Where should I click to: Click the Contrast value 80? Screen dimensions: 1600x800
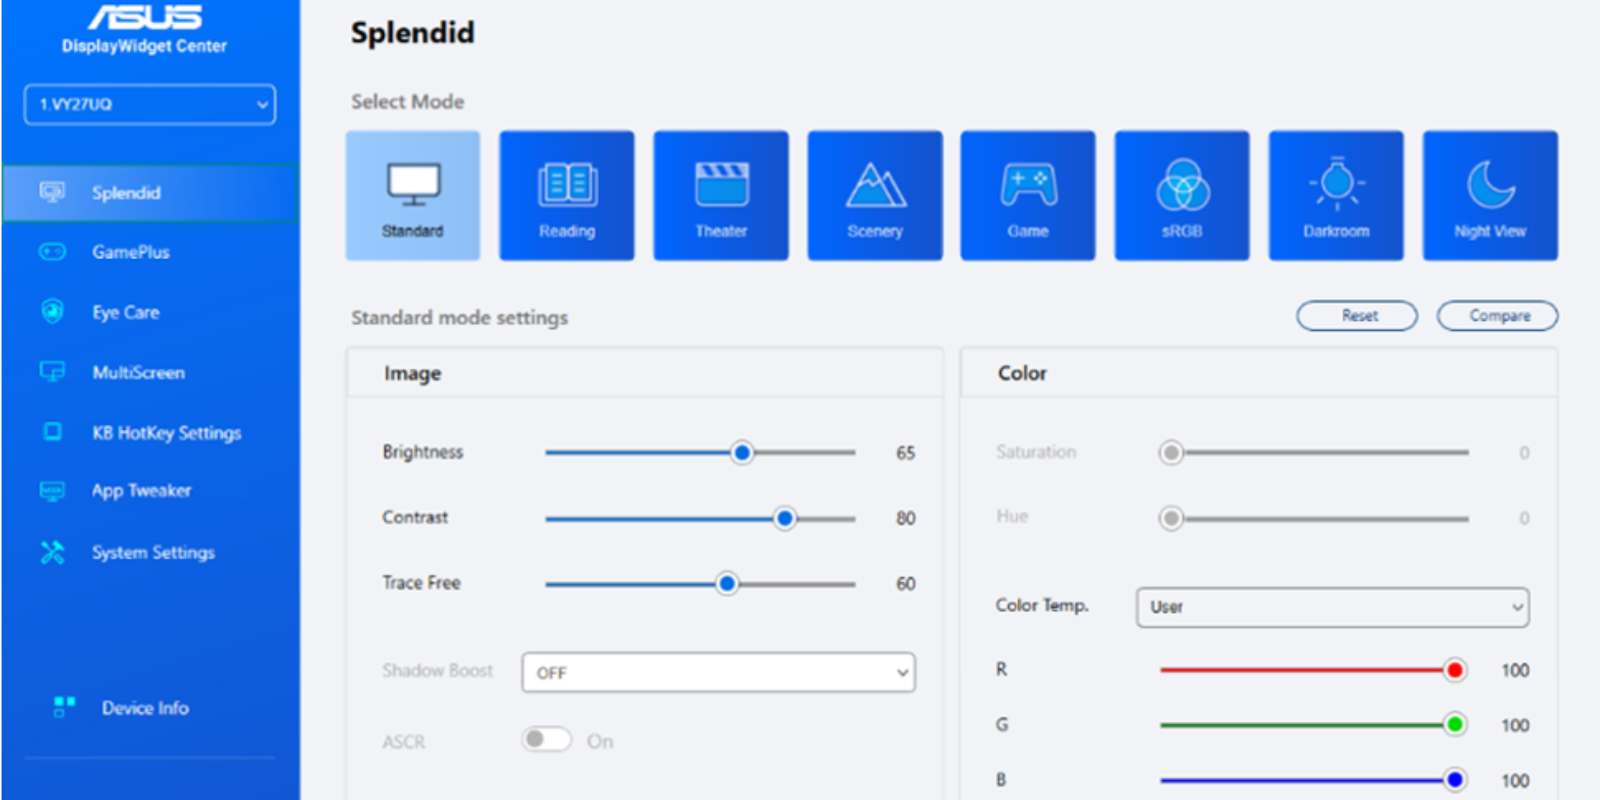coord(905,518)
